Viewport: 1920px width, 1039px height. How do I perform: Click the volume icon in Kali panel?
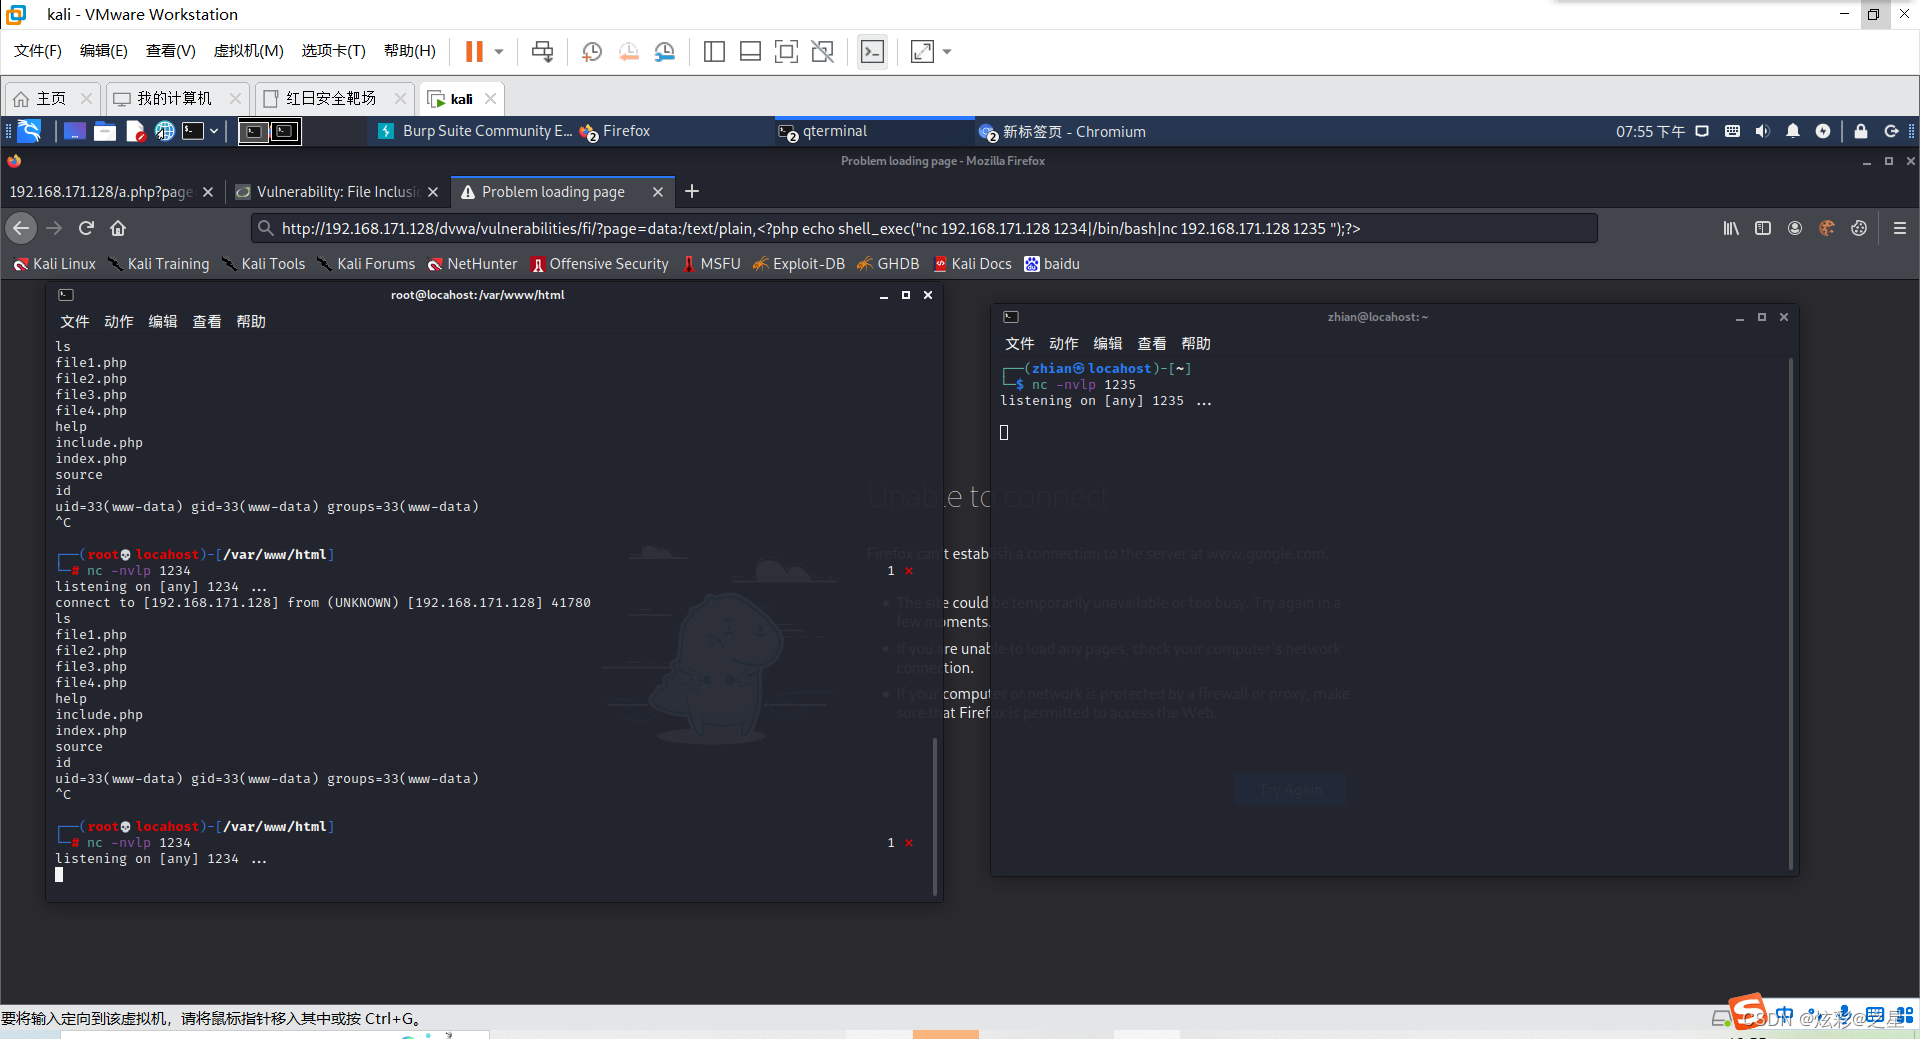(x=1762, y=131)
